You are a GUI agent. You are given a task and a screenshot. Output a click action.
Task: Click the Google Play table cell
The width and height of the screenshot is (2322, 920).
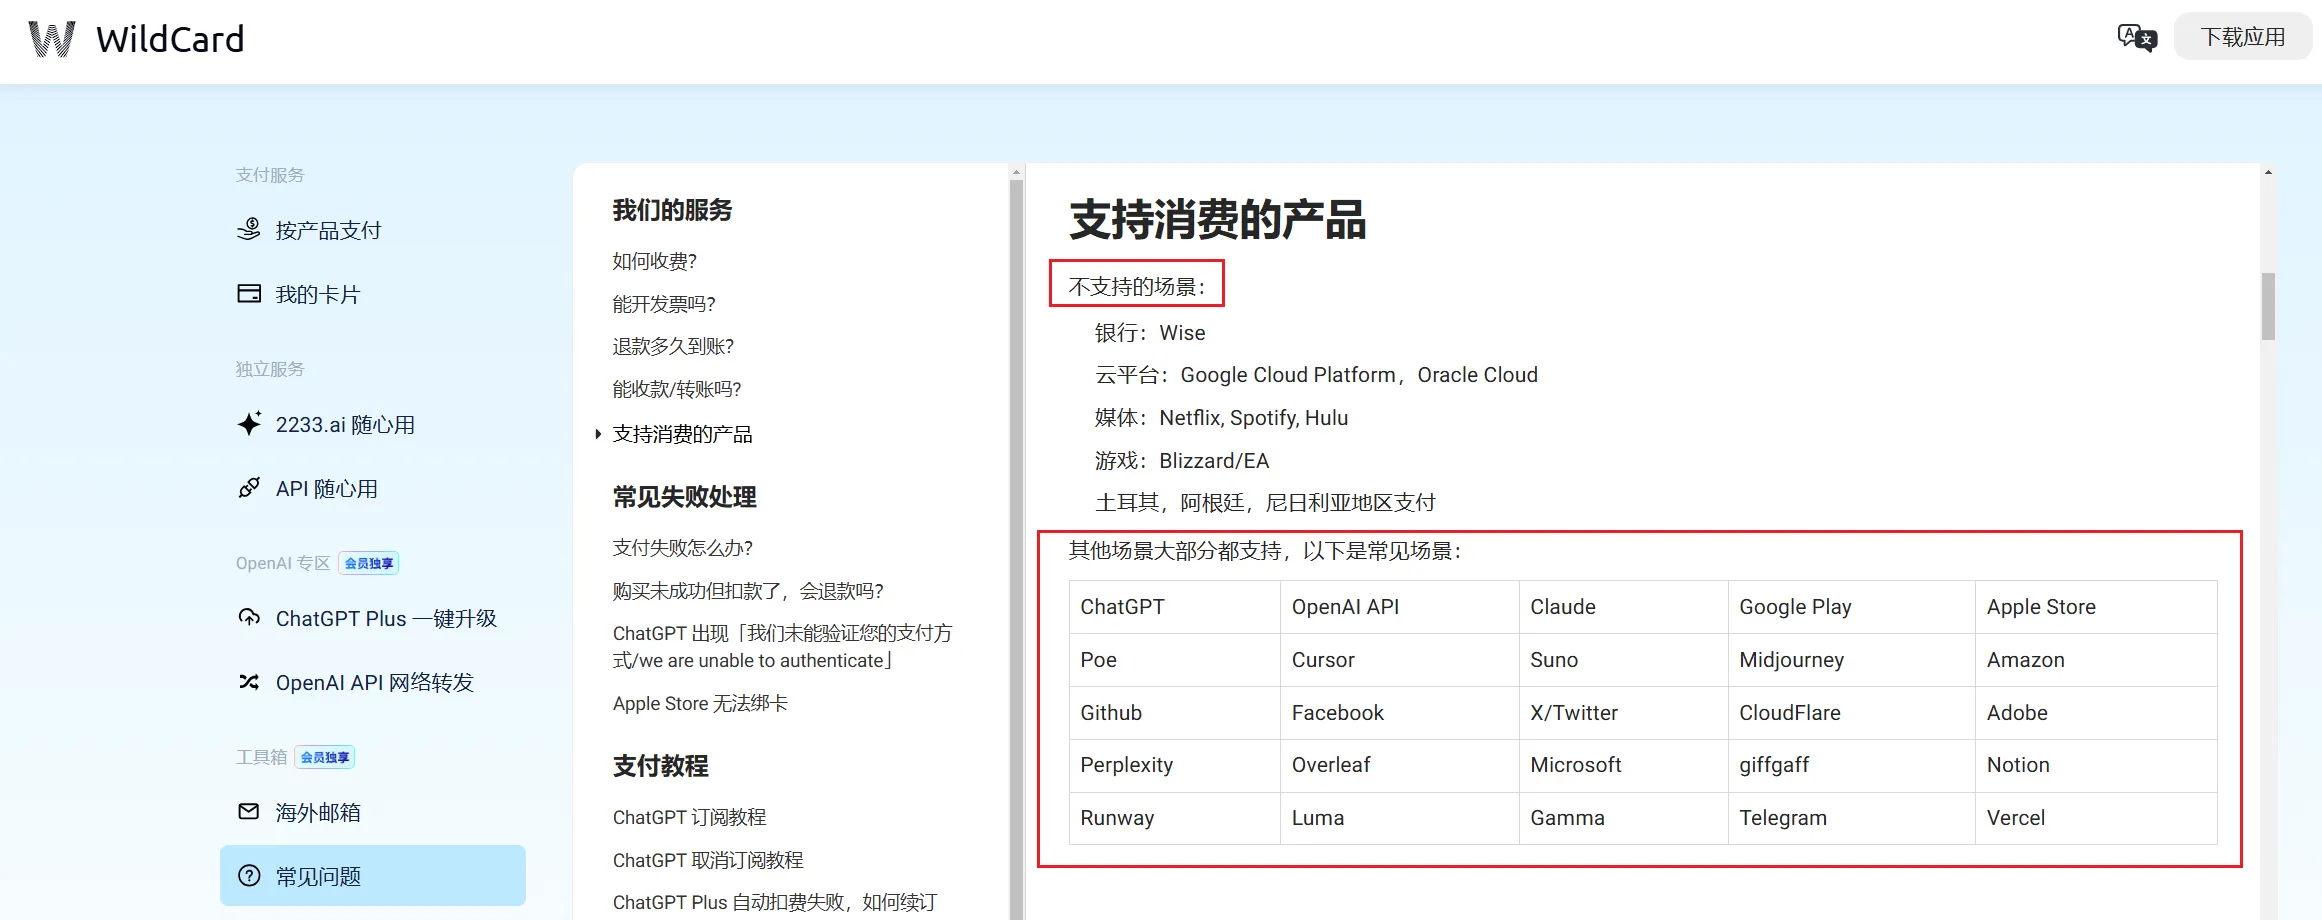pos(1852,607)
